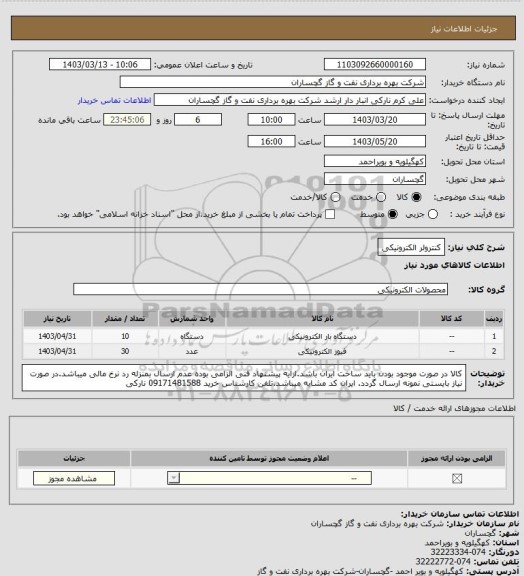Viewport: 524px width, 576px height.
Task: Click the quantity 10 cell
Action: [125, 336]
